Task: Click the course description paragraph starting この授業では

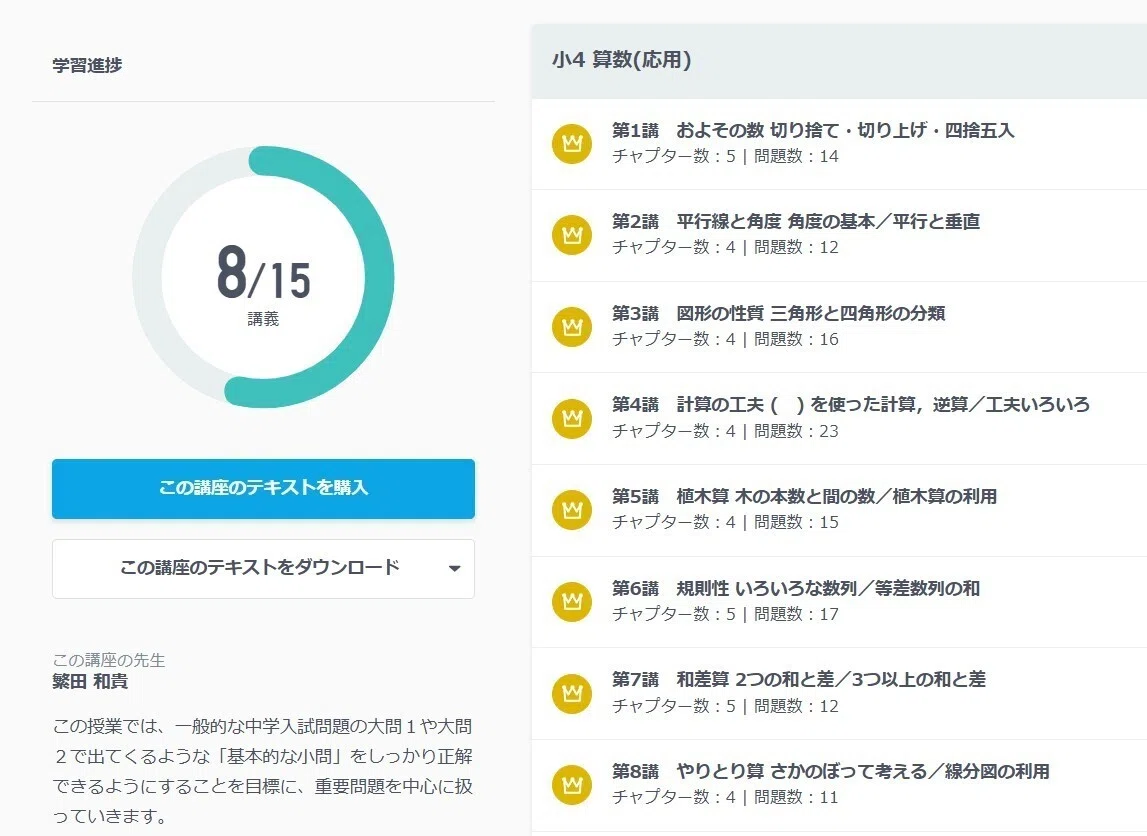Action: click(x=263, y=771)
